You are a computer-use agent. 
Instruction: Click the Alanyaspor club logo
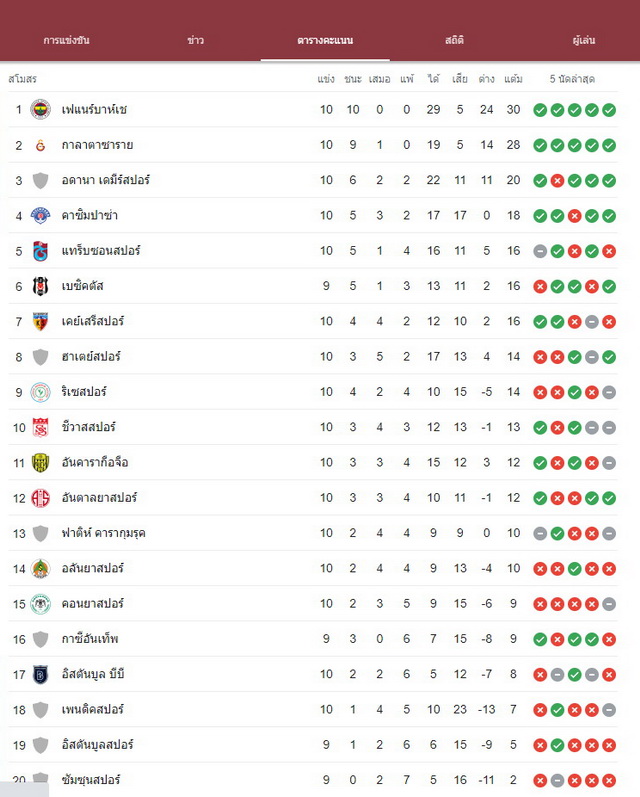40,568
